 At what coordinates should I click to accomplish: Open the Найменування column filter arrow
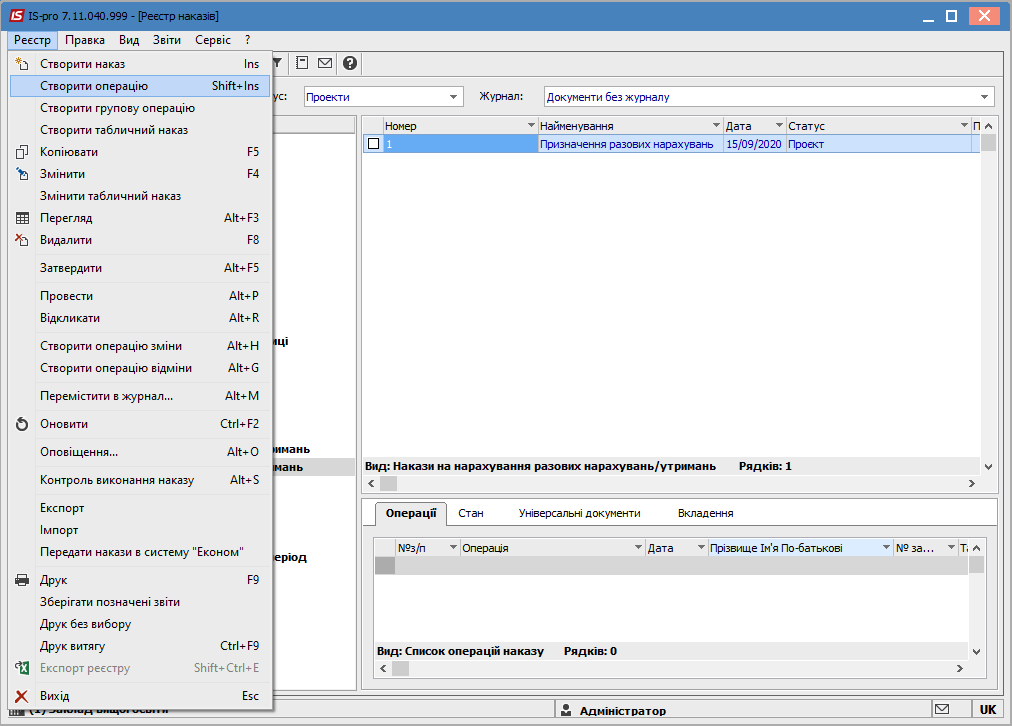pos(716,125)
